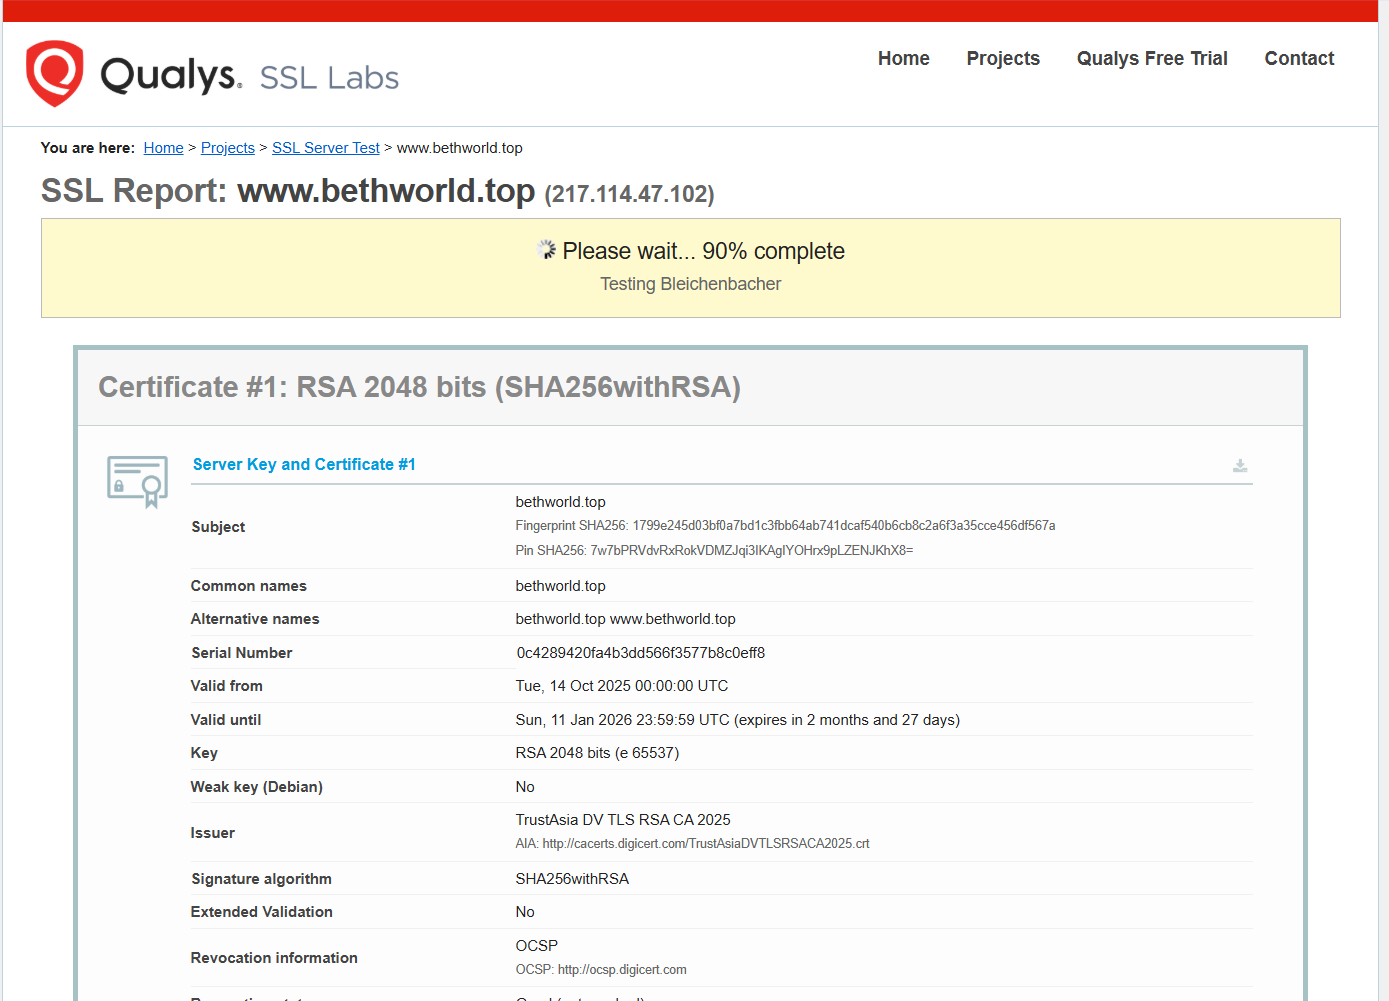Navigate to SSL Server Test breadcrumb
1389x1001 pixels.
(325, 148)
